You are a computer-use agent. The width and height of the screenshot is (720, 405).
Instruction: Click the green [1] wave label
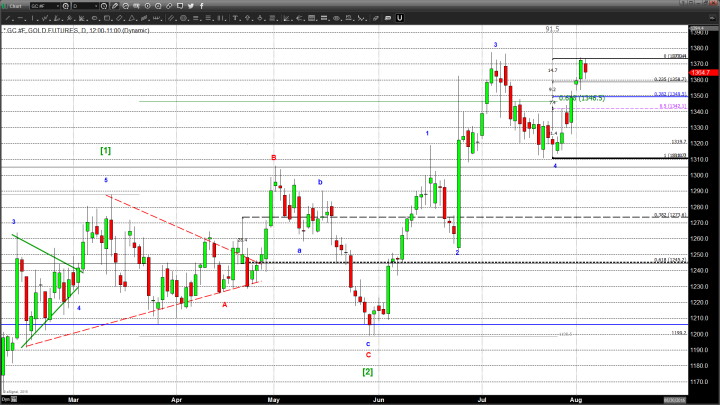click(x=105, y=150)
